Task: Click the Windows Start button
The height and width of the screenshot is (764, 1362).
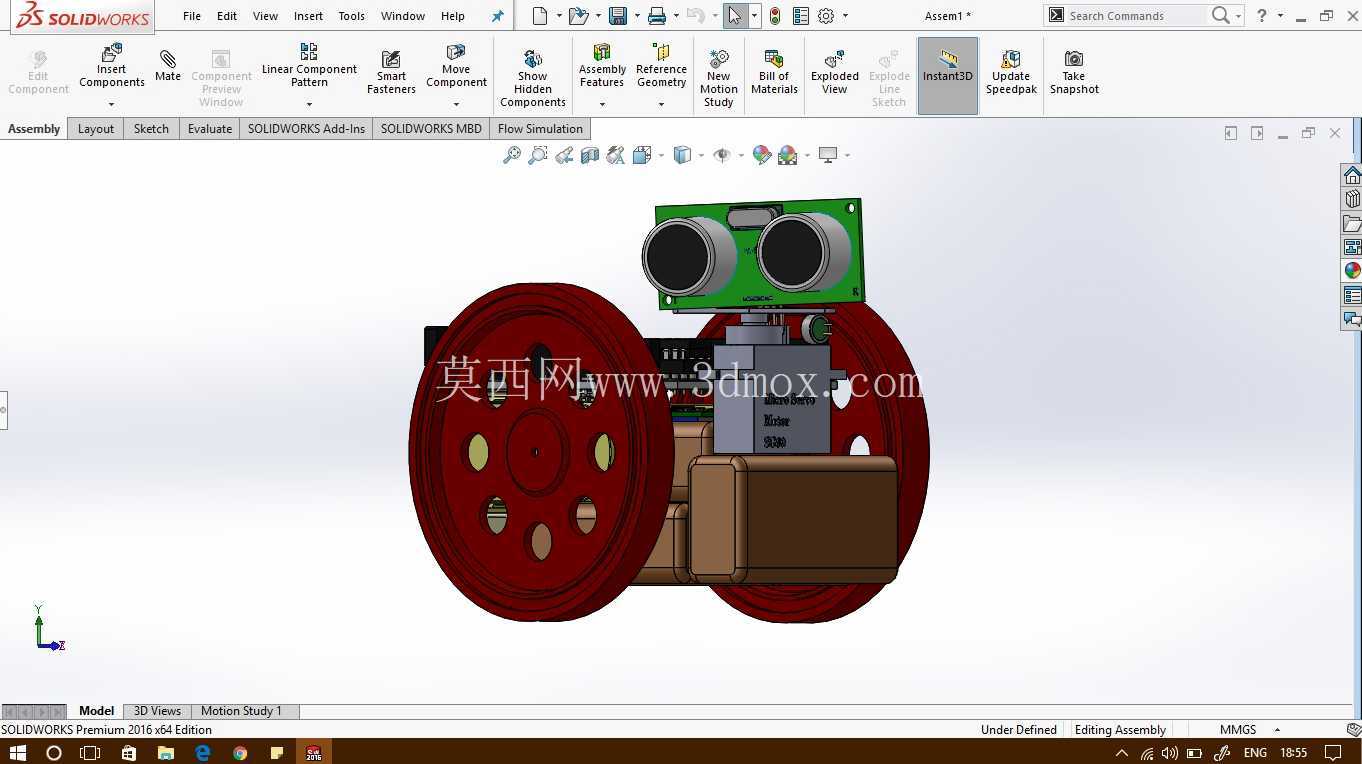Action: (x=17, y=752)
